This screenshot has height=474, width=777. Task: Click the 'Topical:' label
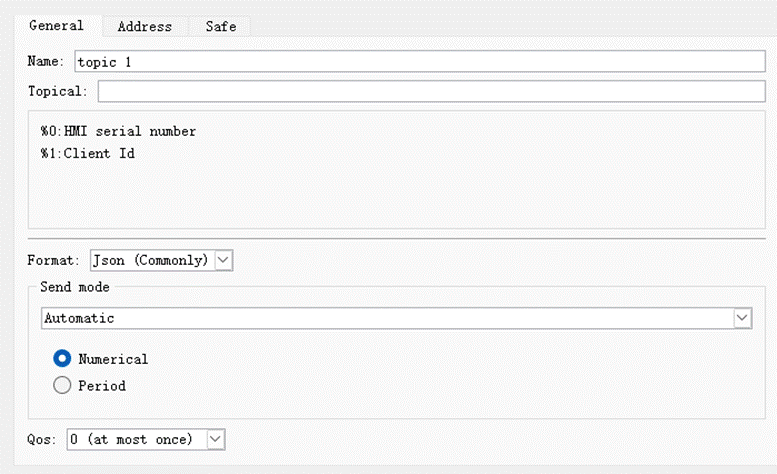[58, 92]
